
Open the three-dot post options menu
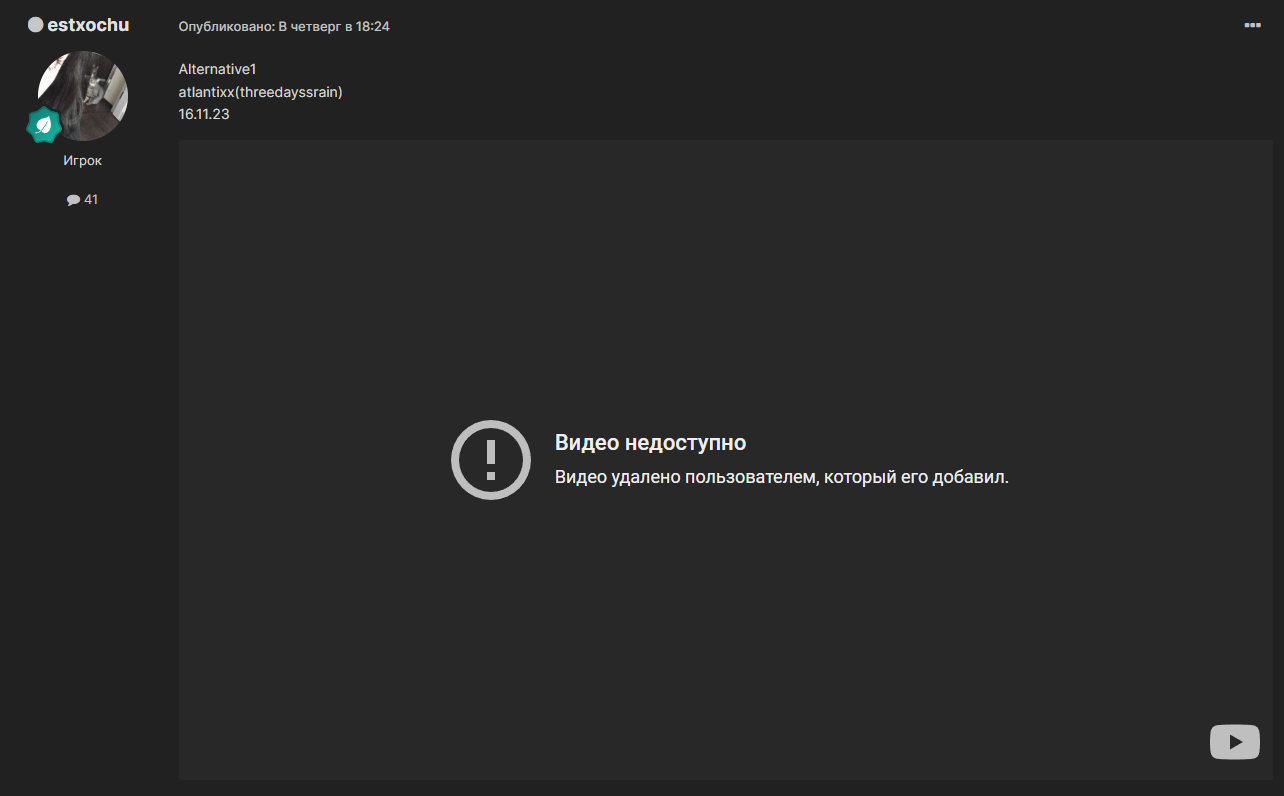click(x=1252, y=25)
